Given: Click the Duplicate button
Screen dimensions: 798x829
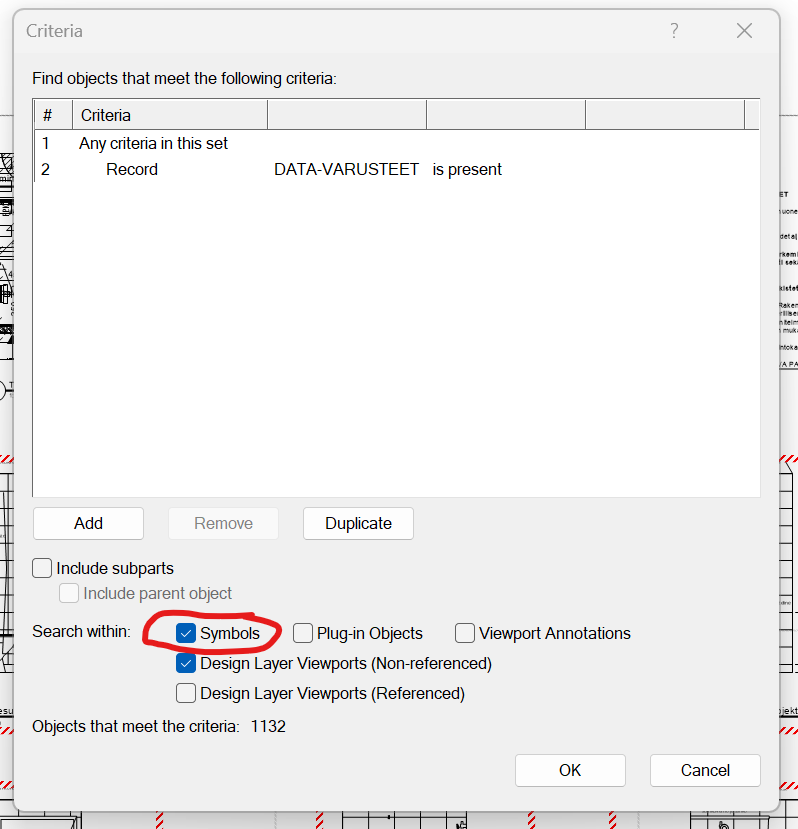Looking at the screenshot, I should tap(358, 523).
